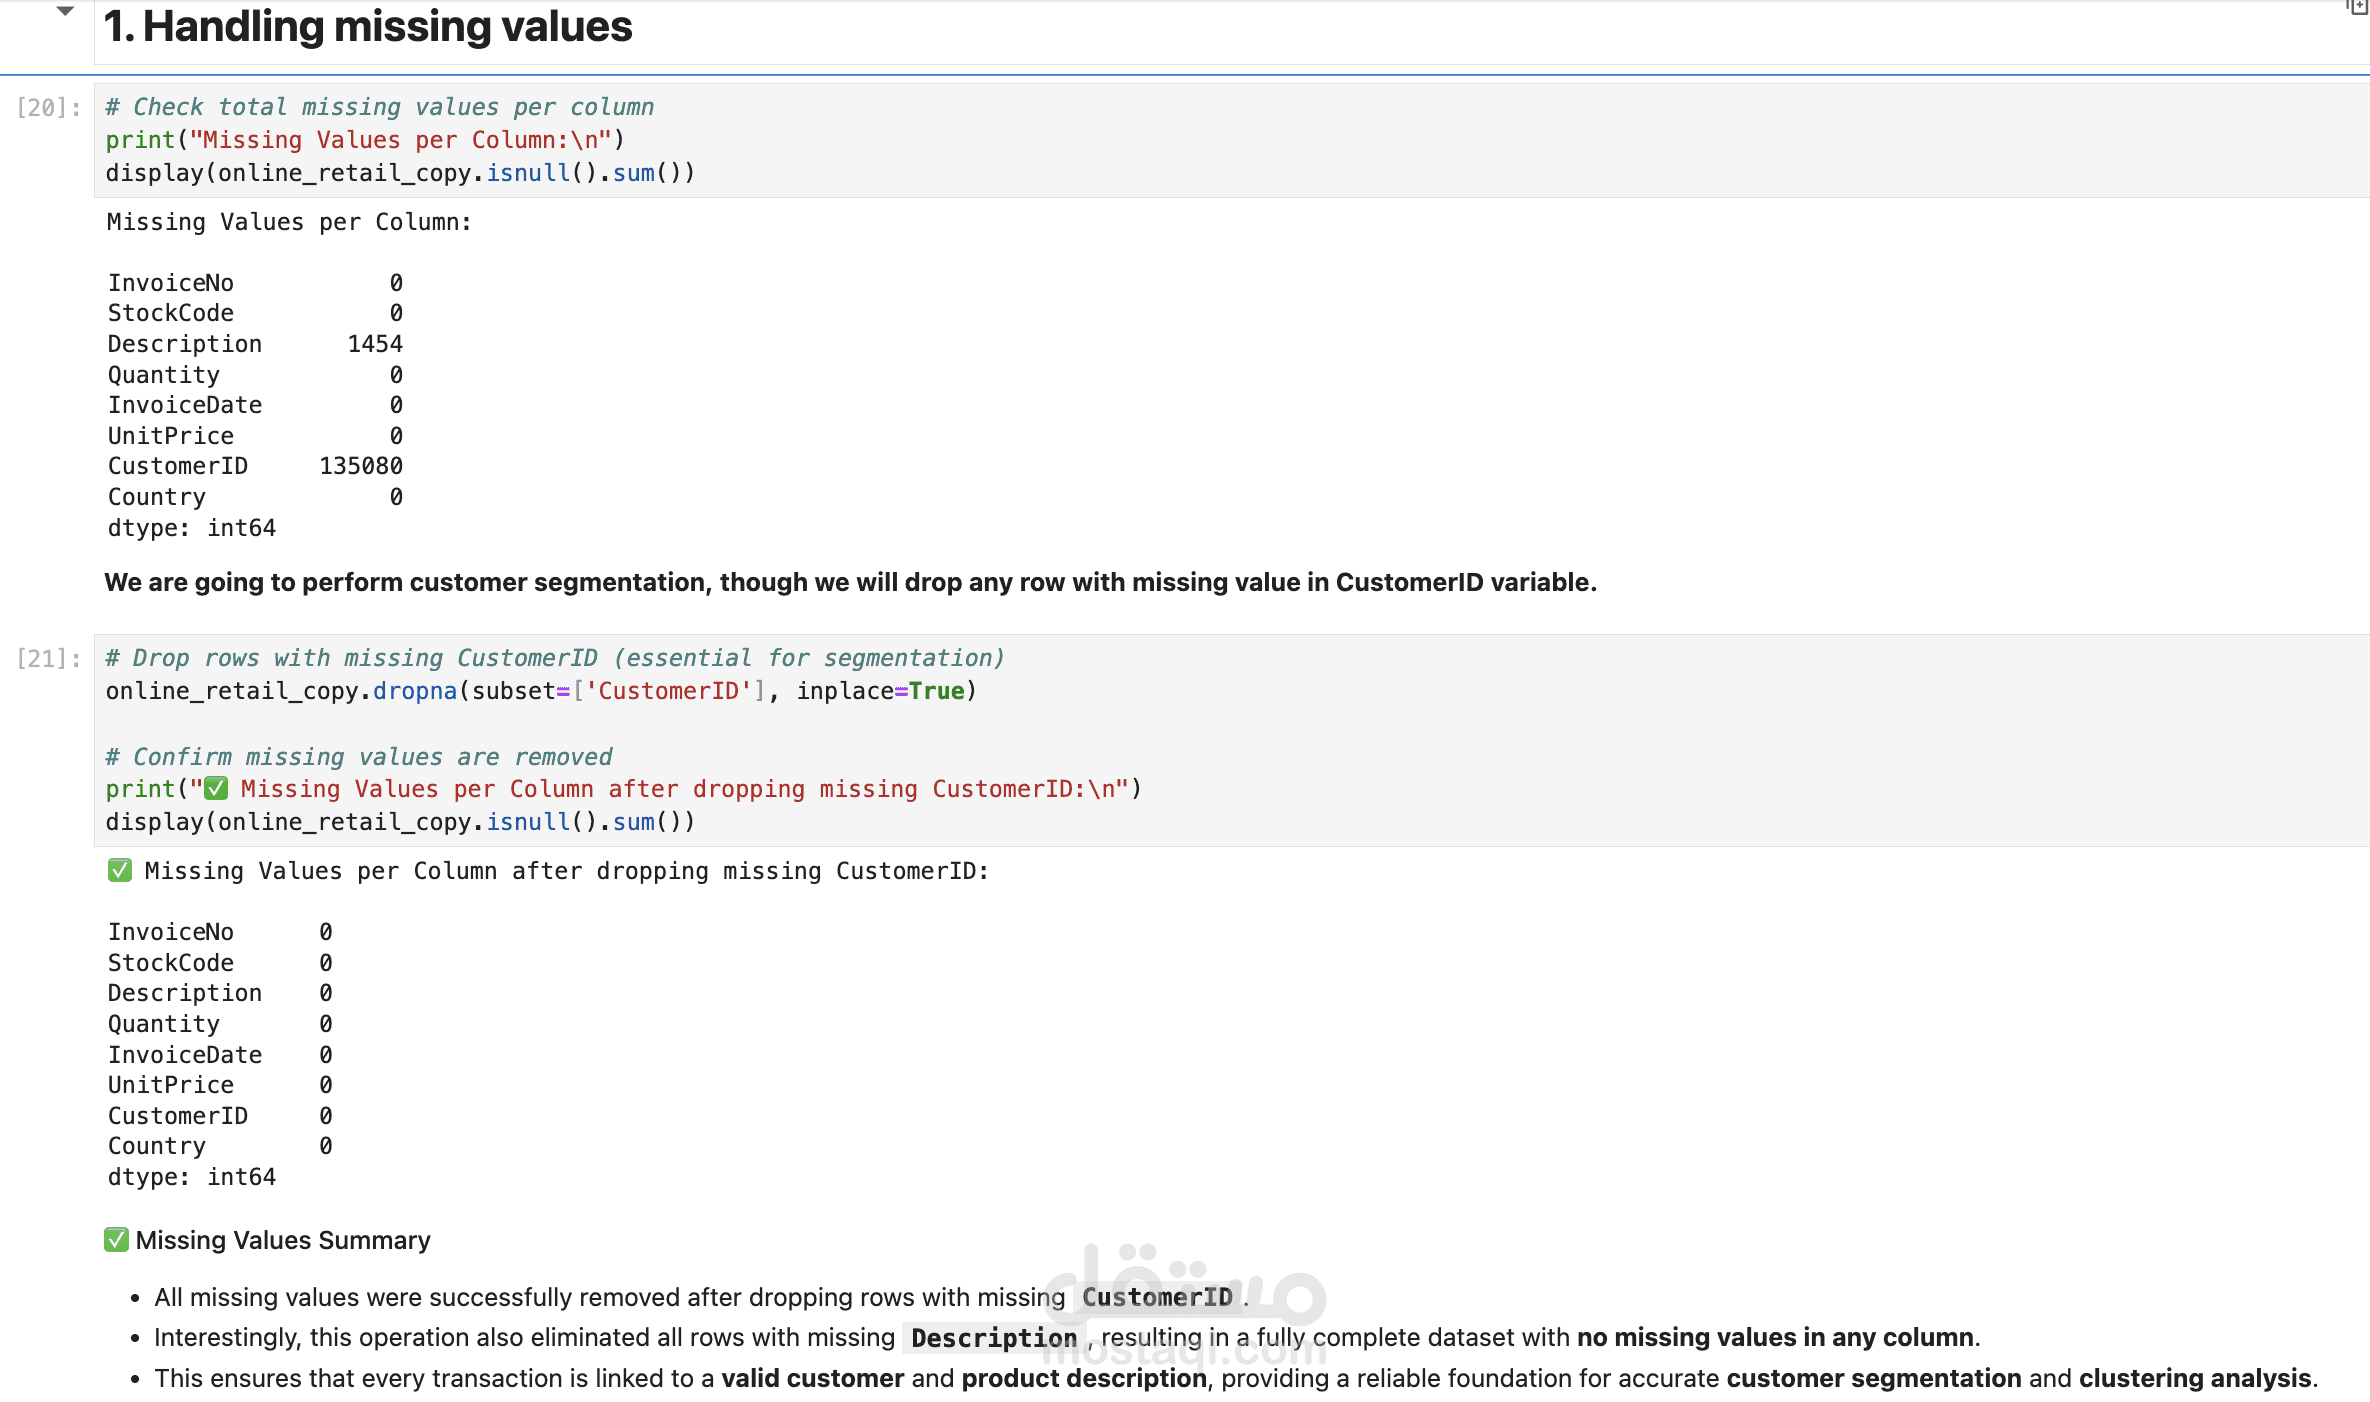Click the CustomerID 135080 output row
Screen dimensions: 2370x1402
(x=255, y=466)
